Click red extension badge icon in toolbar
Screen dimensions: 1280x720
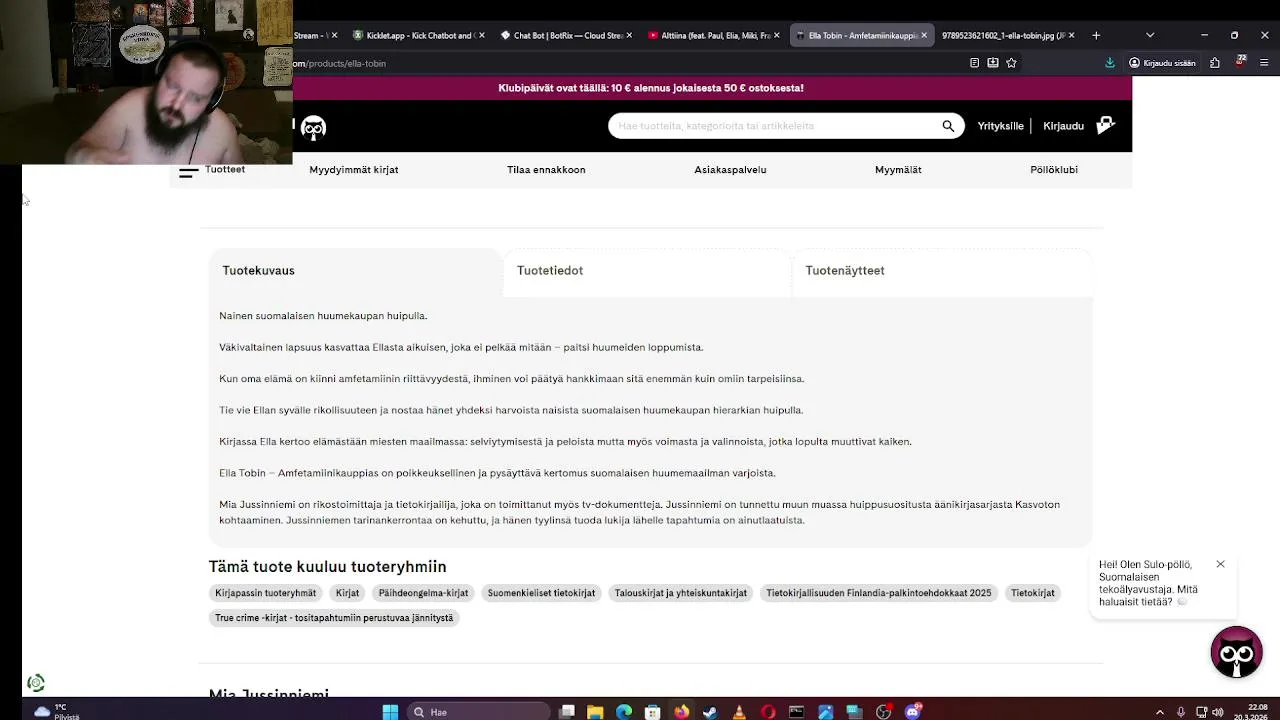coord(1240,62)
